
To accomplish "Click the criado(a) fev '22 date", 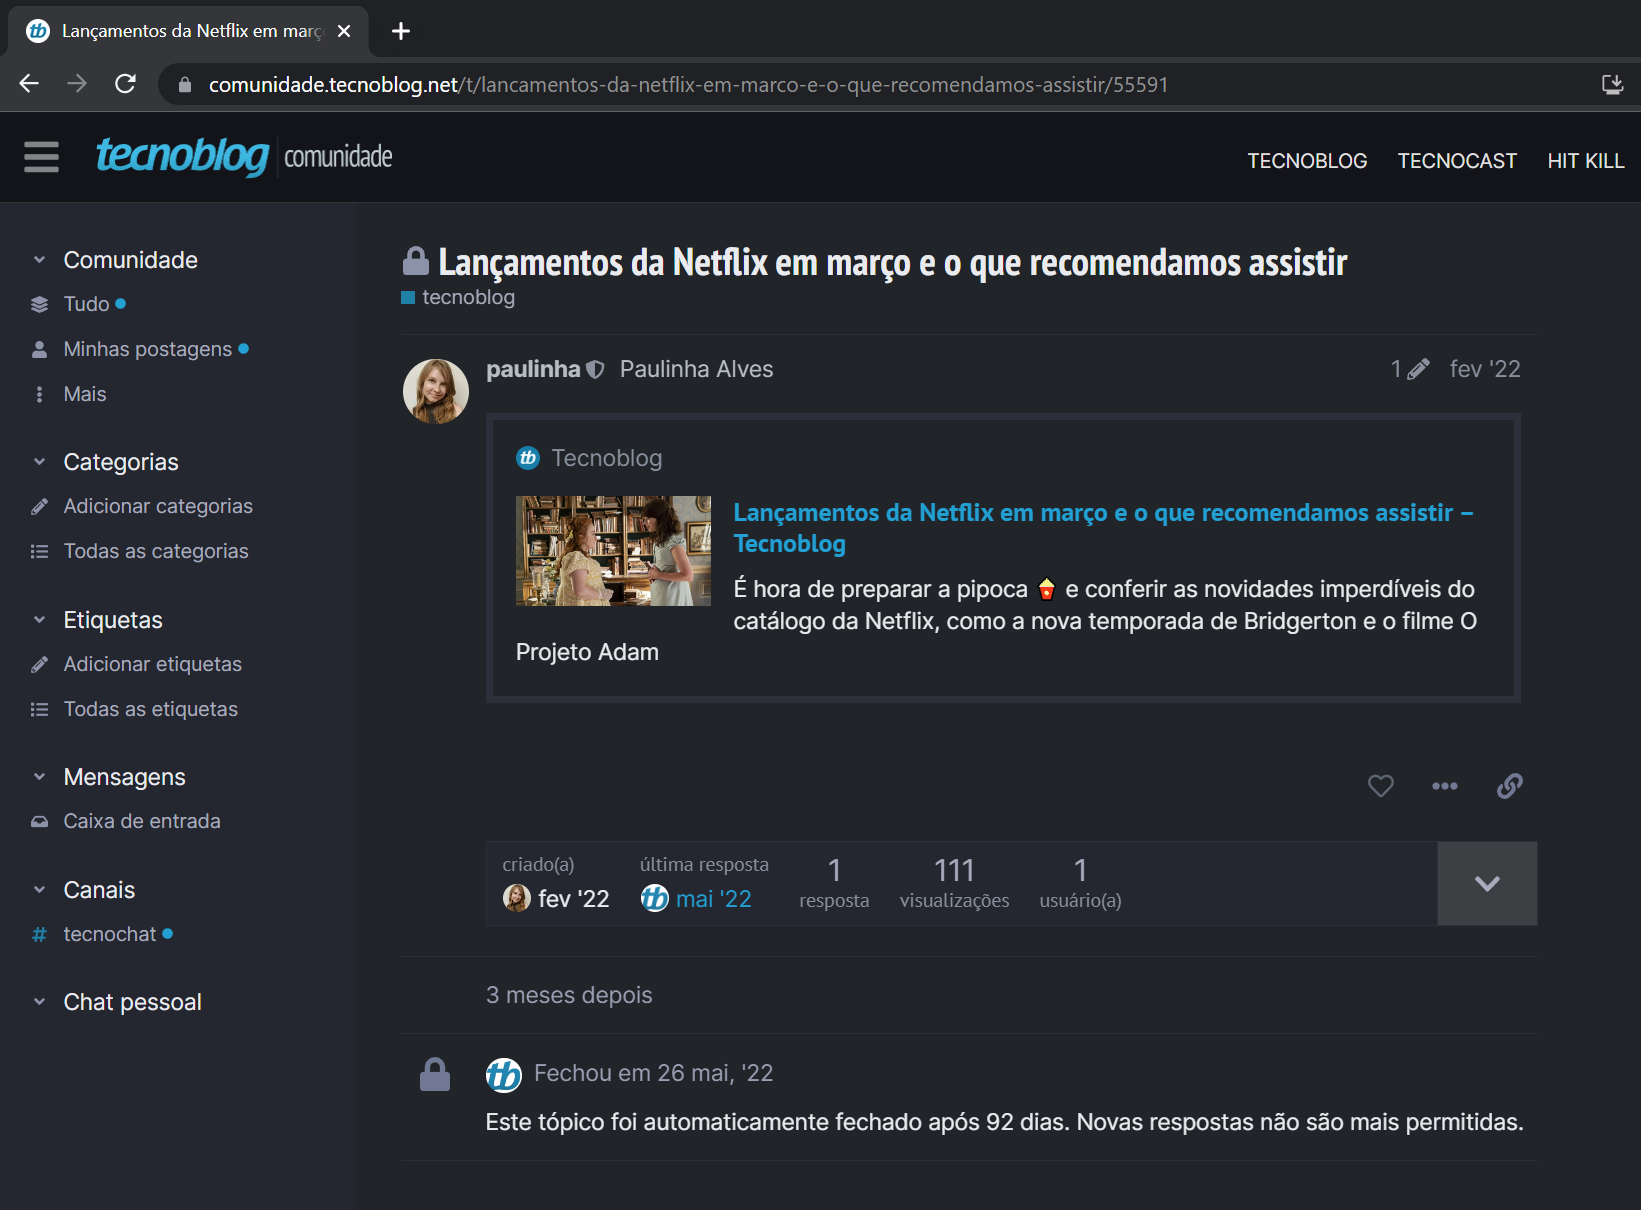I will (573, 899).
